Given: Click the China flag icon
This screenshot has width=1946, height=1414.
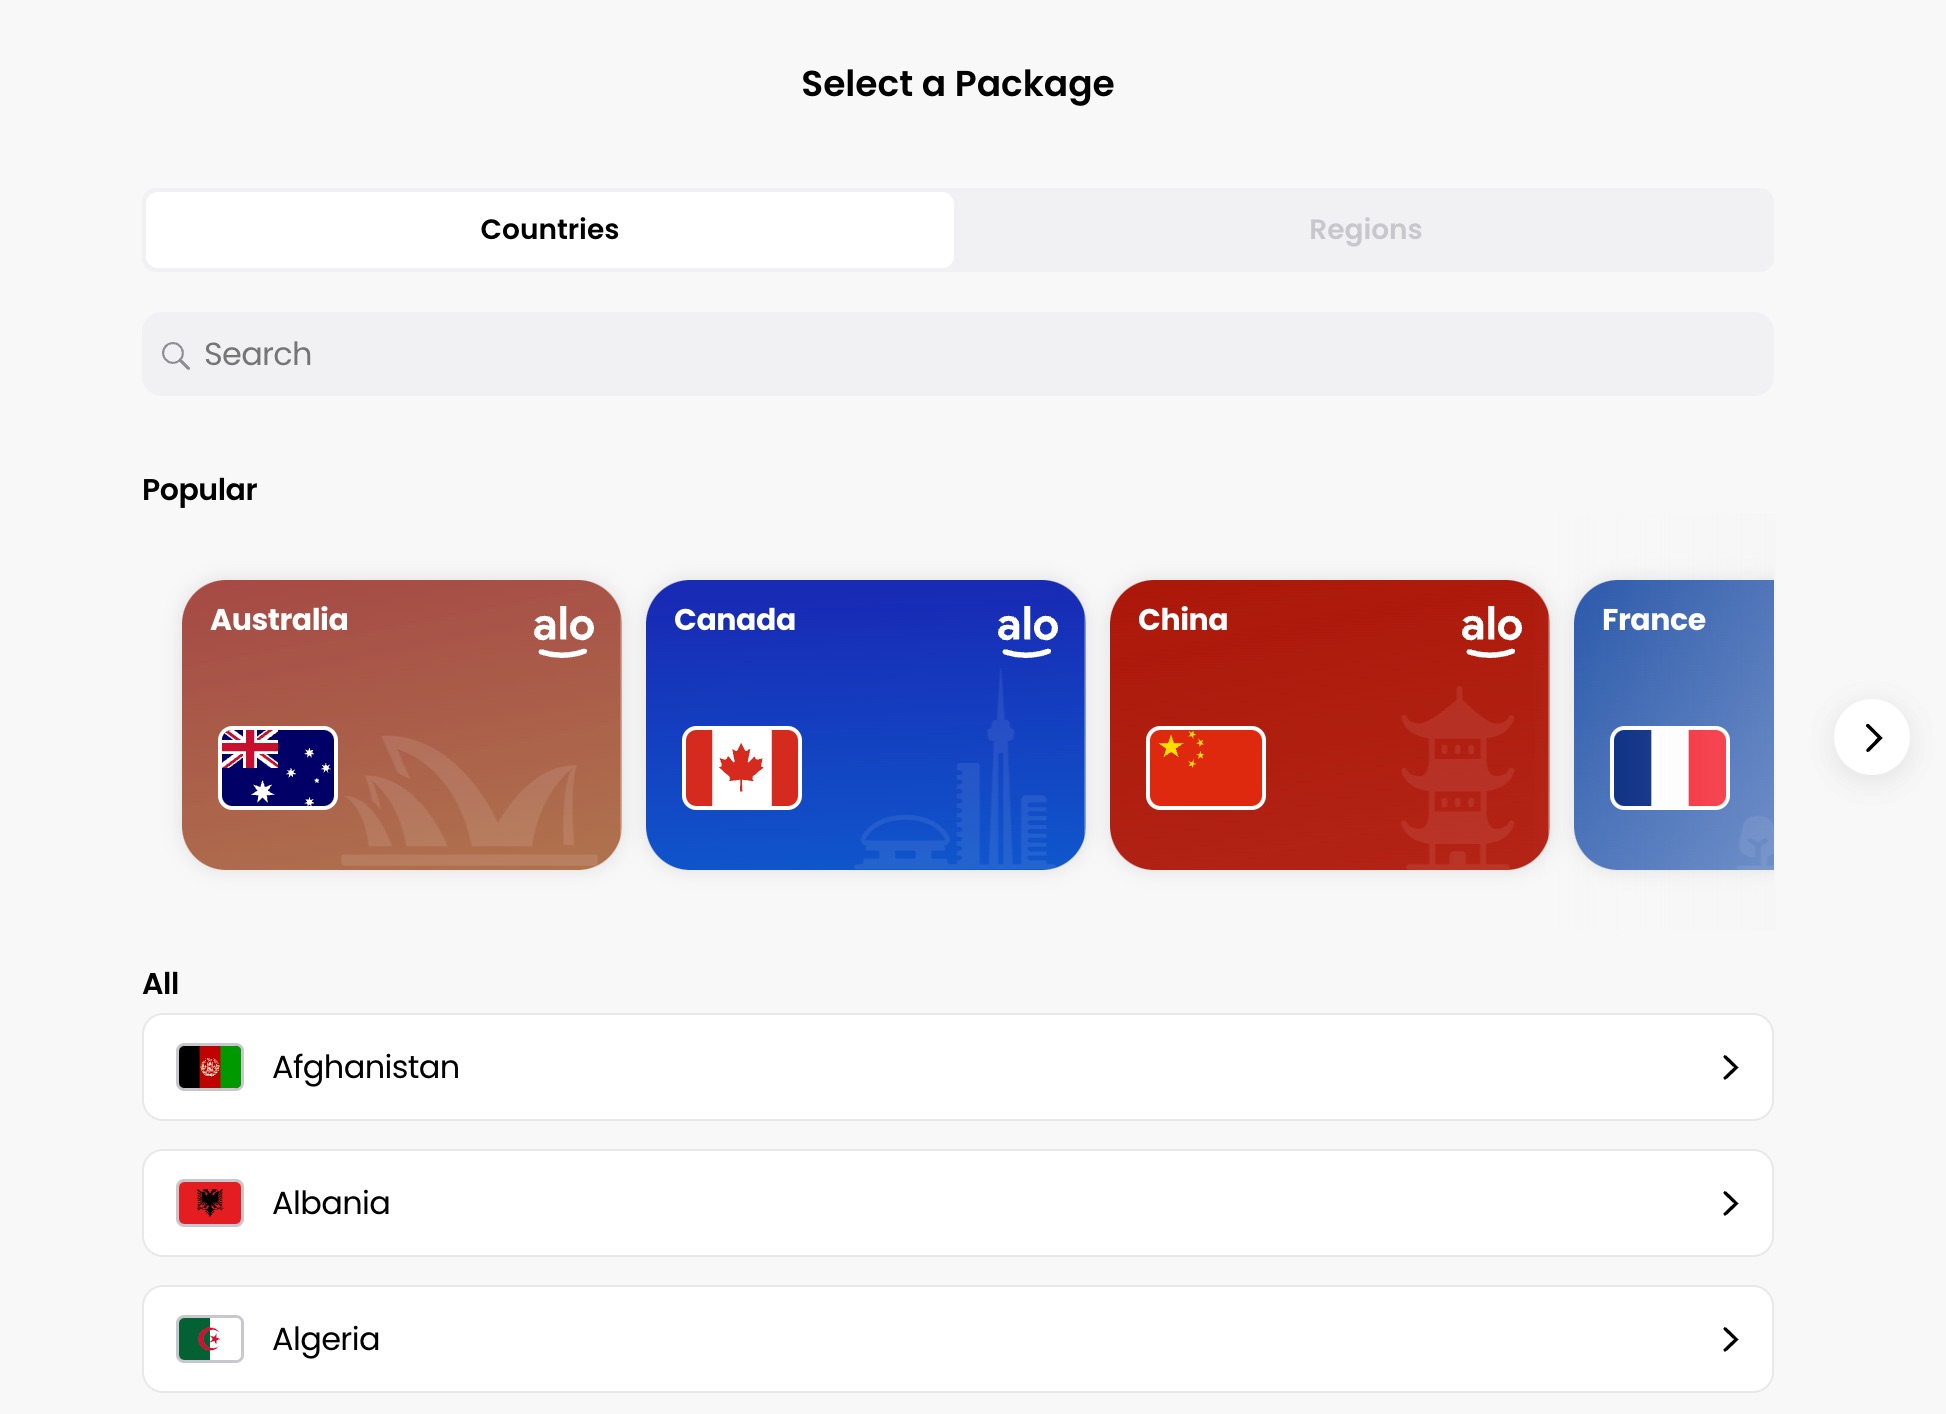Looking at the screenshot, I should click(x=1206, y=768).
